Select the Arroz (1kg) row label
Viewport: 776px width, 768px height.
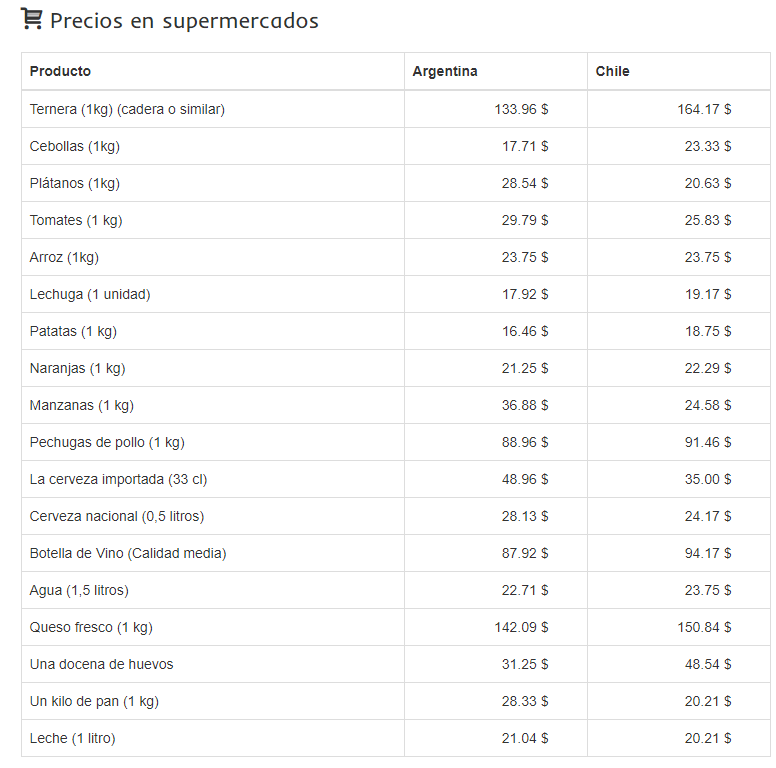click(x=64, y=257)
